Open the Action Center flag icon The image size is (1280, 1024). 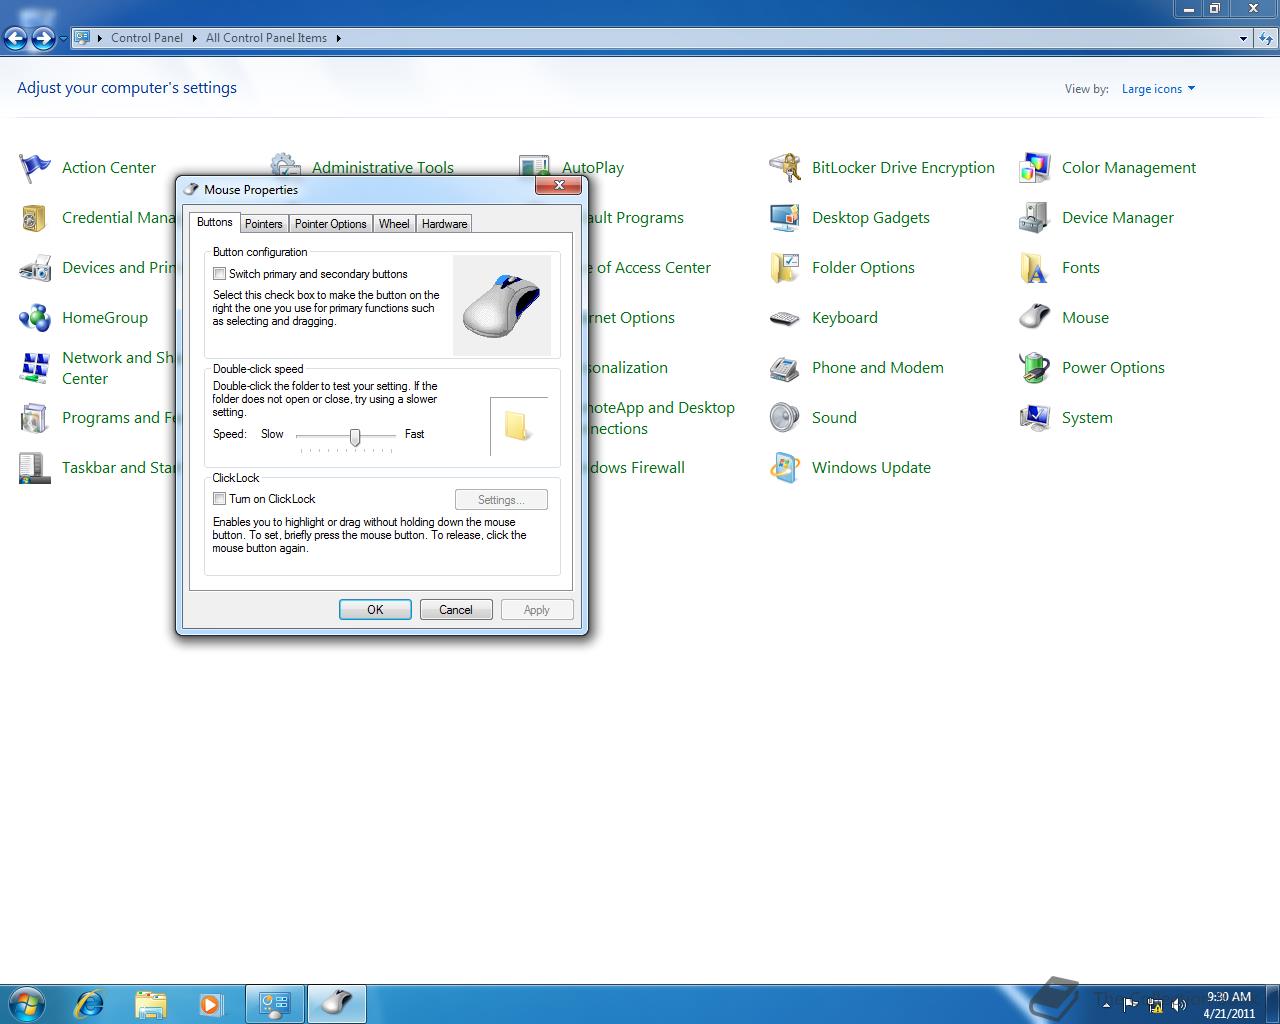point(35,168)
